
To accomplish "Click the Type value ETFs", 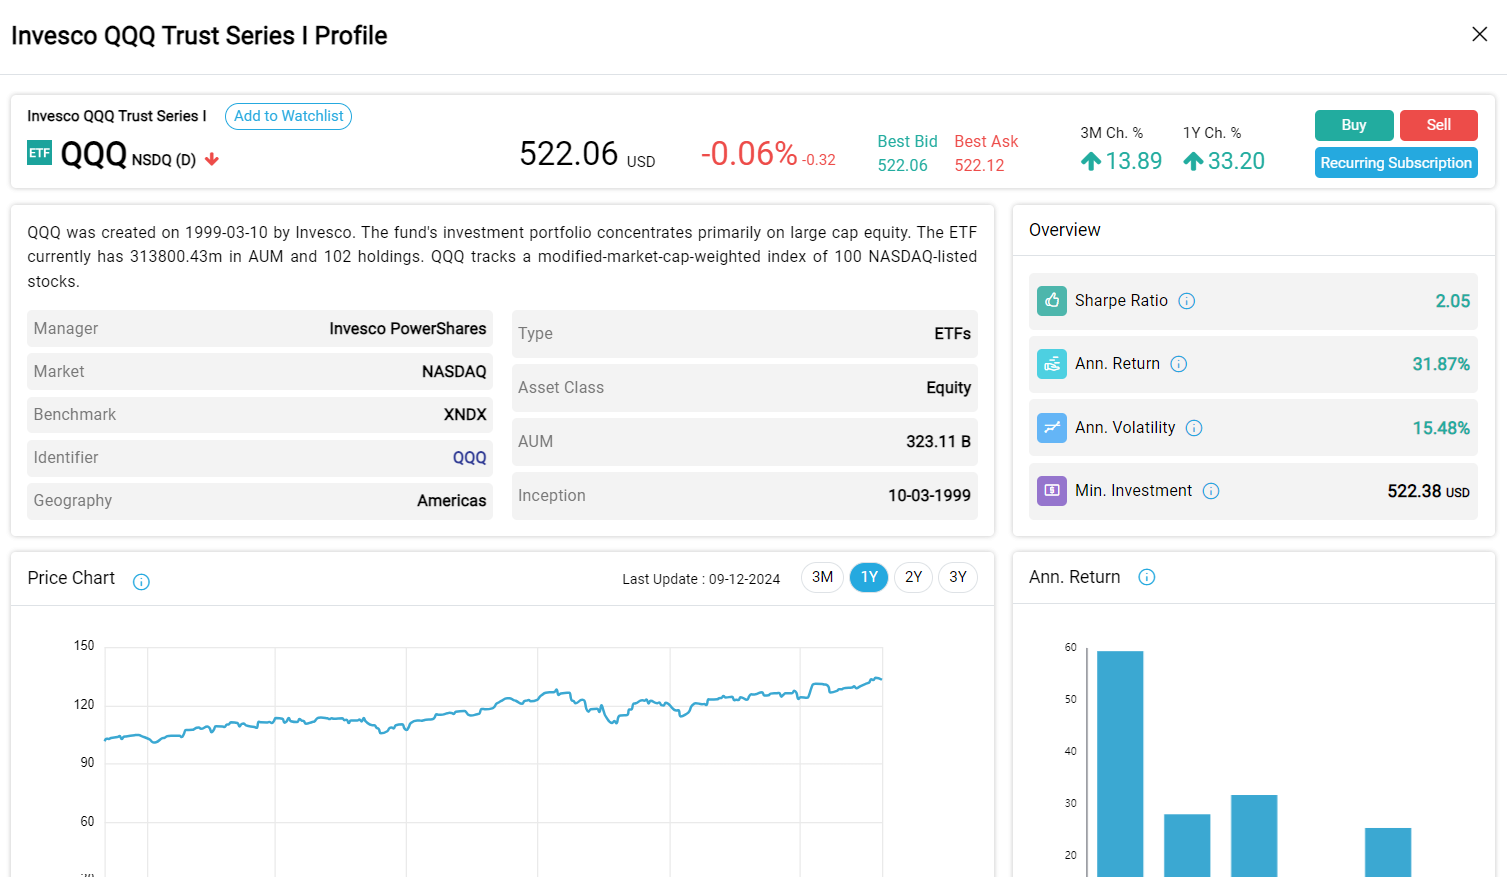I will [952, 334].
